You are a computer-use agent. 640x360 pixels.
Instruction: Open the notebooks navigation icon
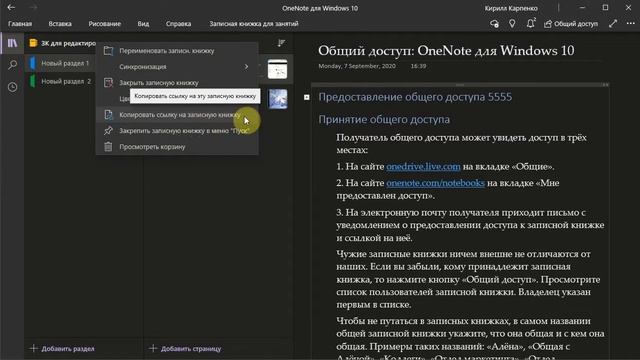[x=12, y=43]
